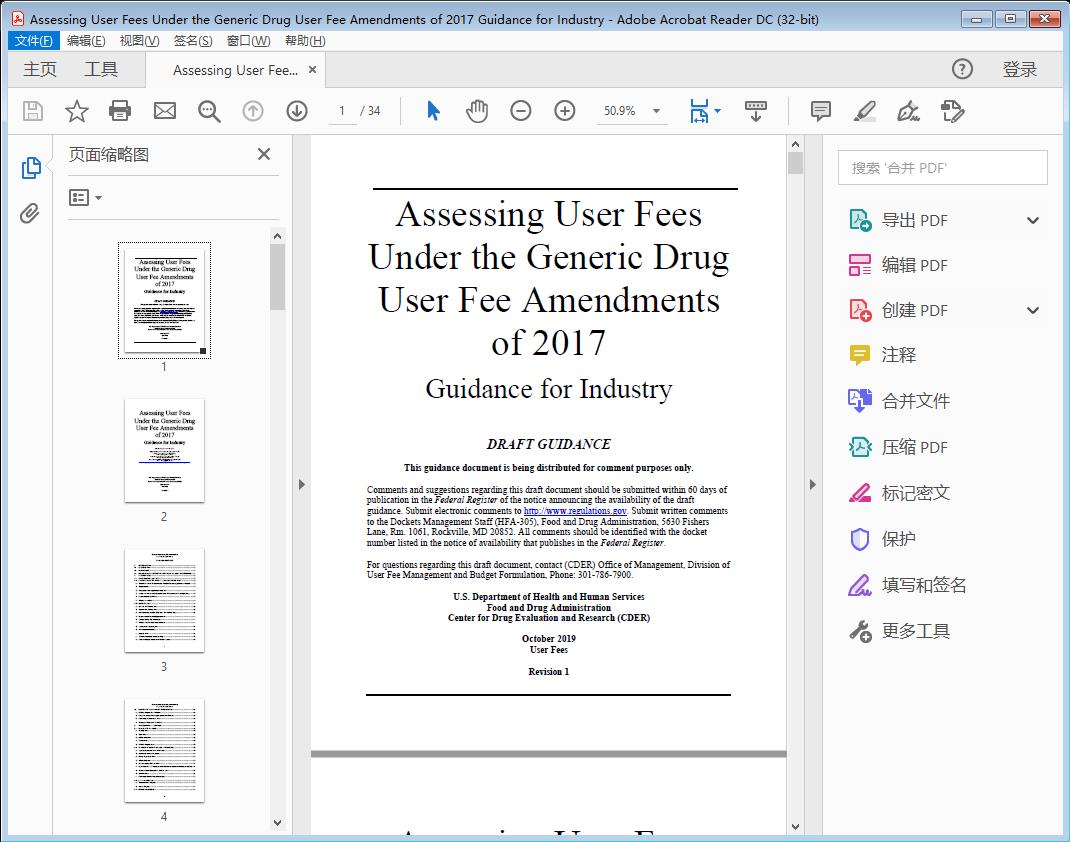Viewport: 1070px width, 842px height.
Task: Click the page thumbnails panel icon
Action: pyautogui.click(x=31, y=167)
